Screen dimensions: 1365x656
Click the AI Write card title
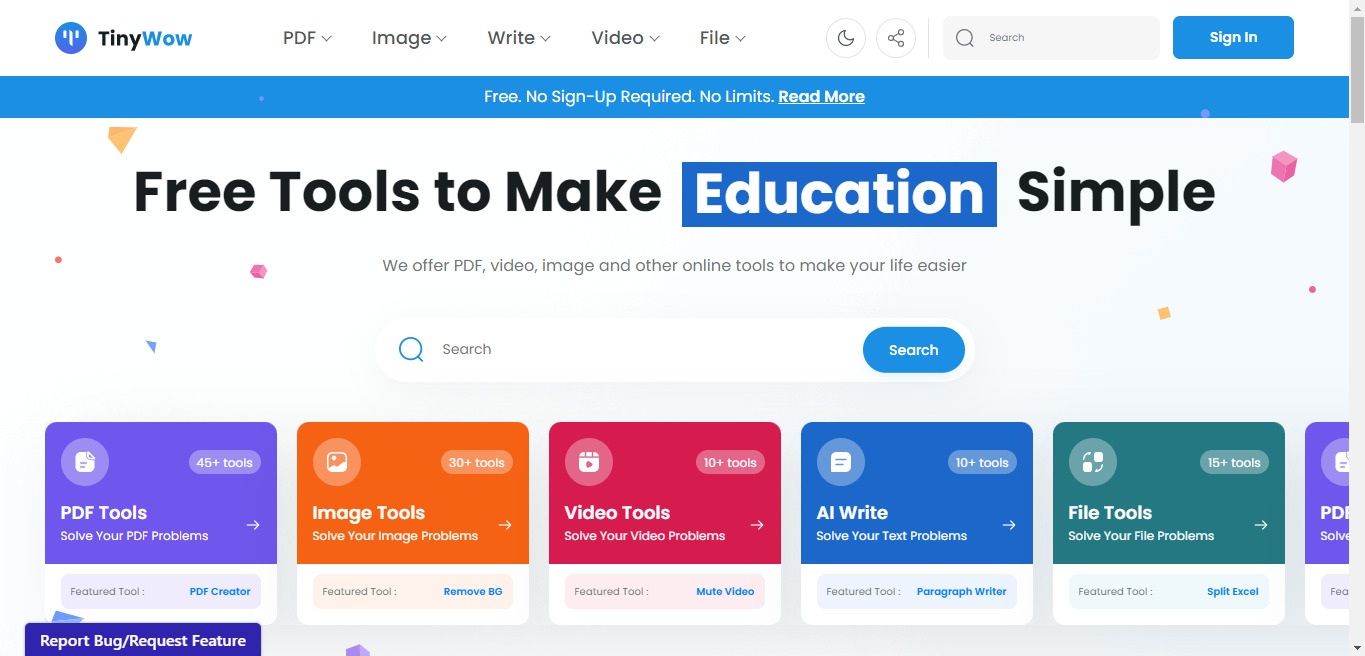click(x=852, y=513)
